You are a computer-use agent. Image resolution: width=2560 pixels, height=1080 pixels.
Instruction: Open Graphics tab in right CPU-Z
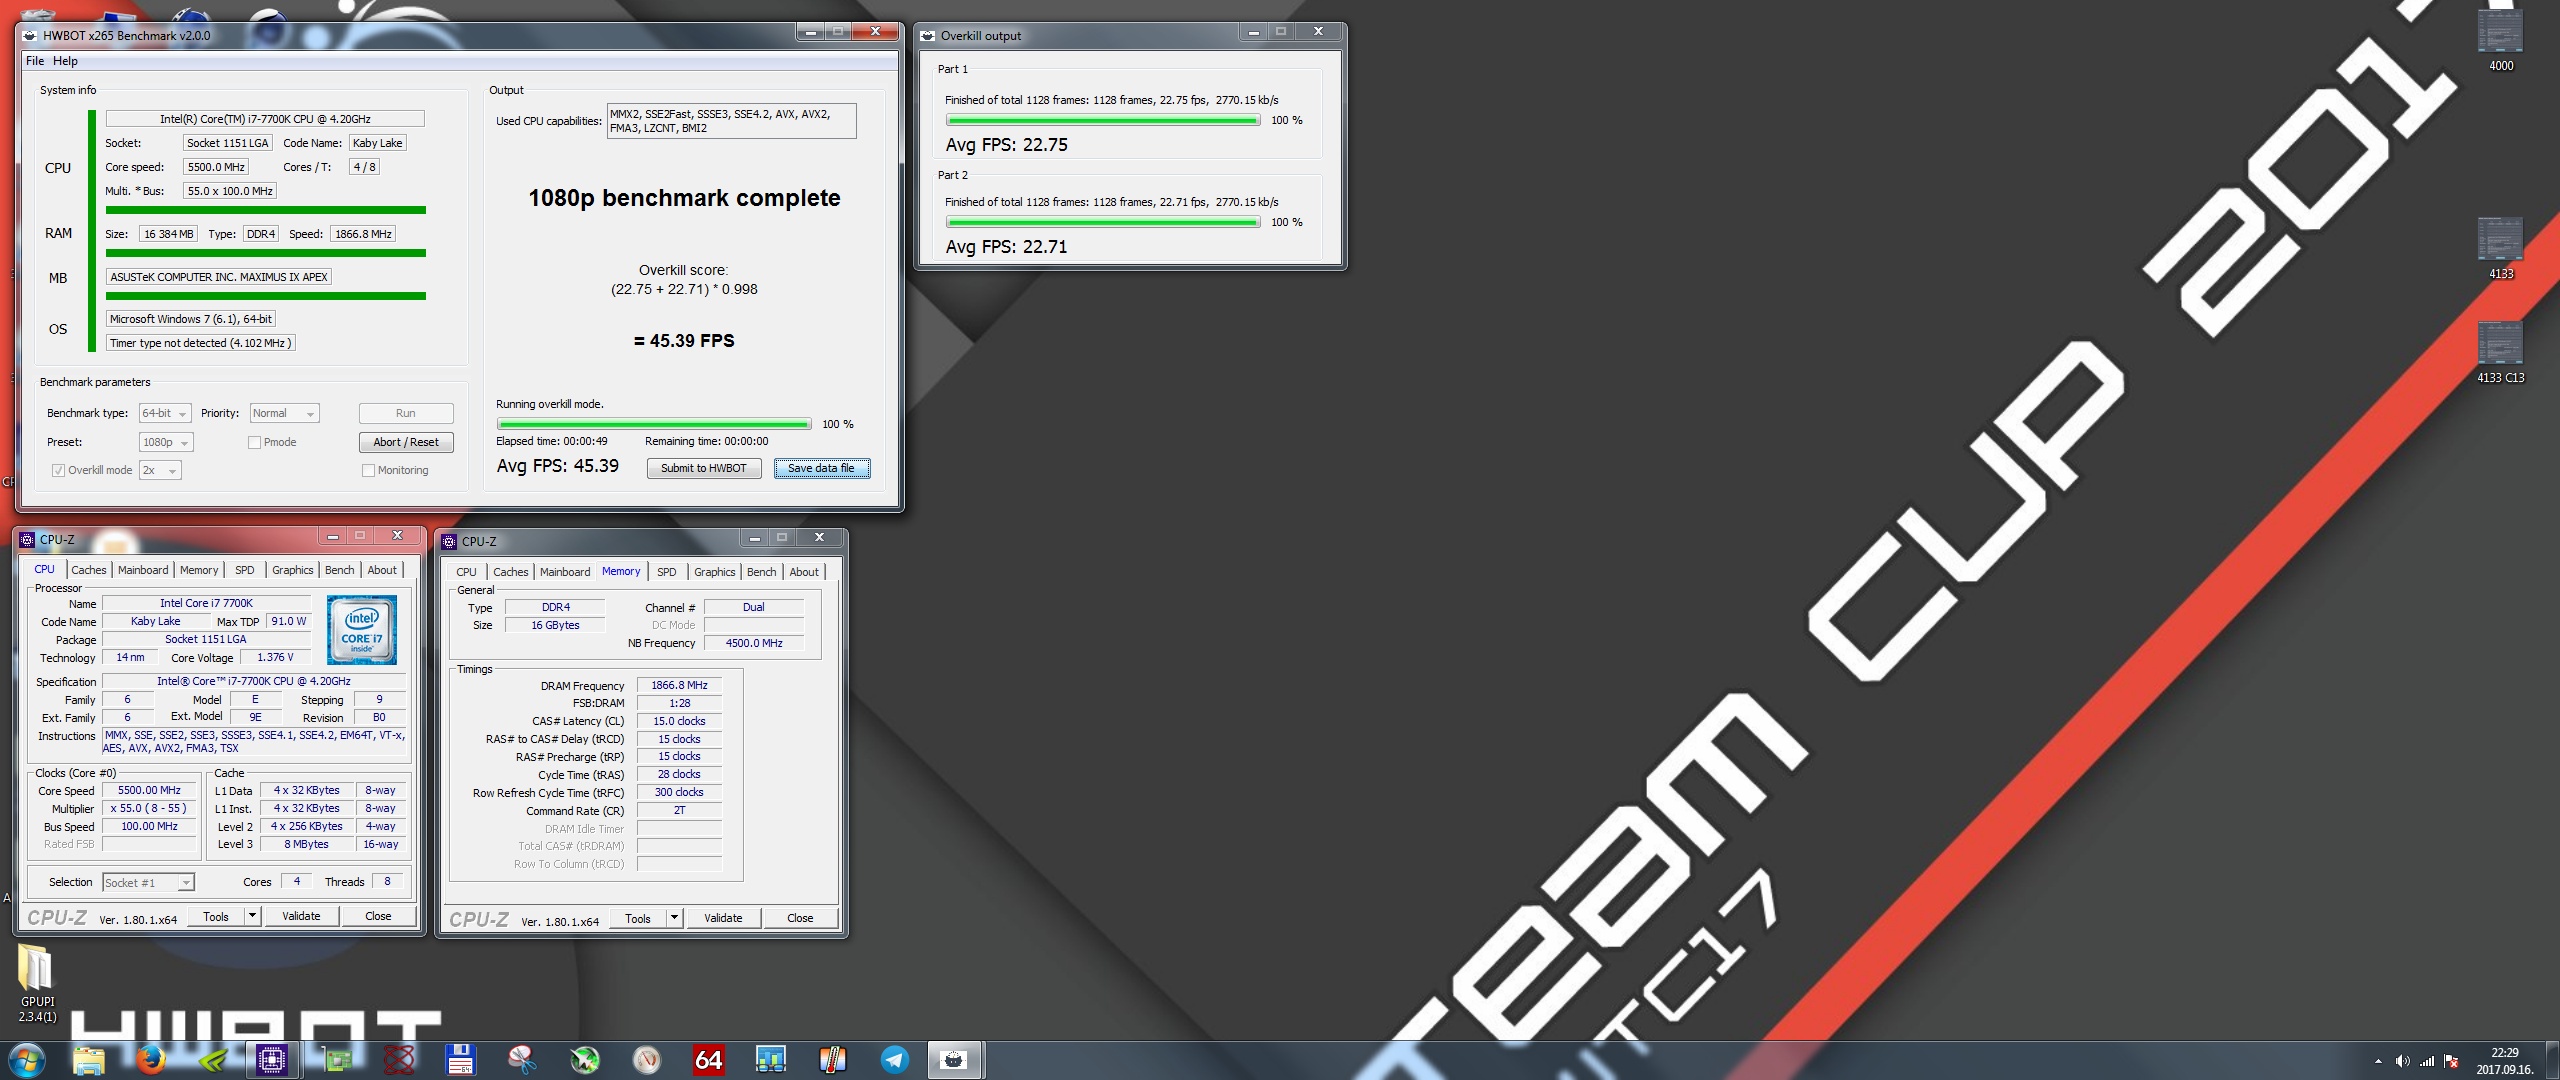click(715, 572)
